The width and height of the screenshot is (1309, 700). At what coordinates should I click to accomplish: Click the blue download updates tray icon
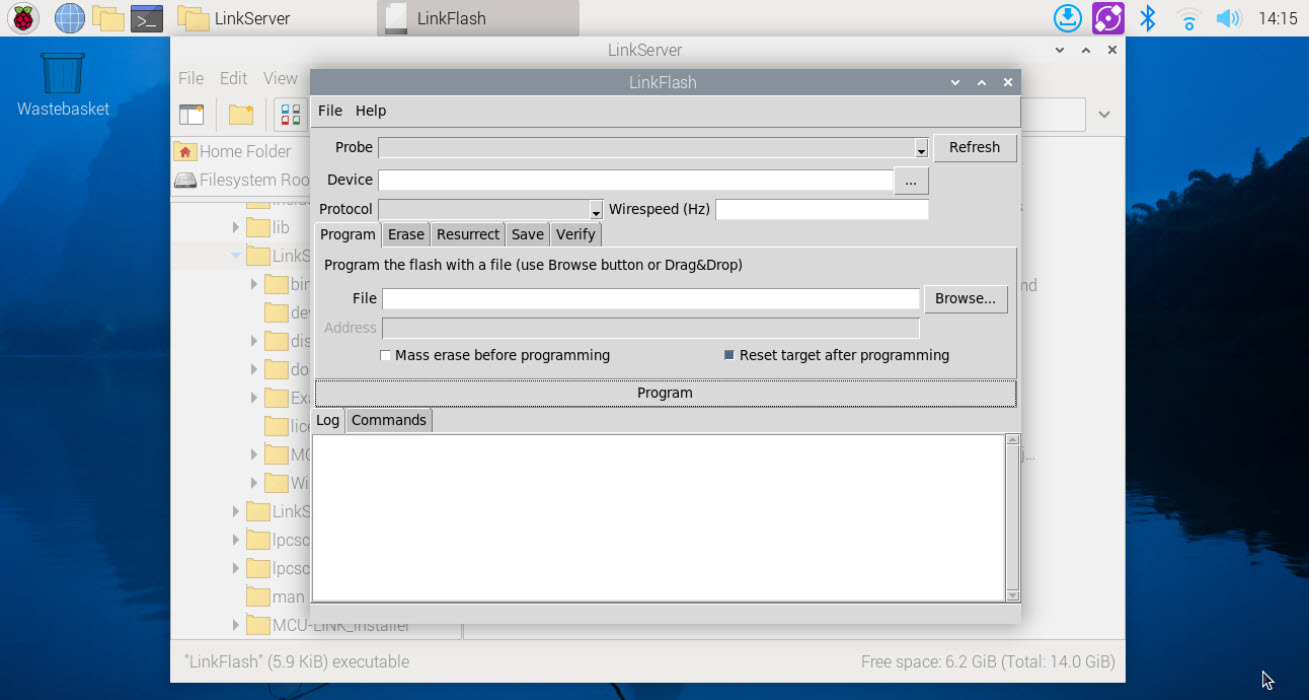pos(1068,18)
